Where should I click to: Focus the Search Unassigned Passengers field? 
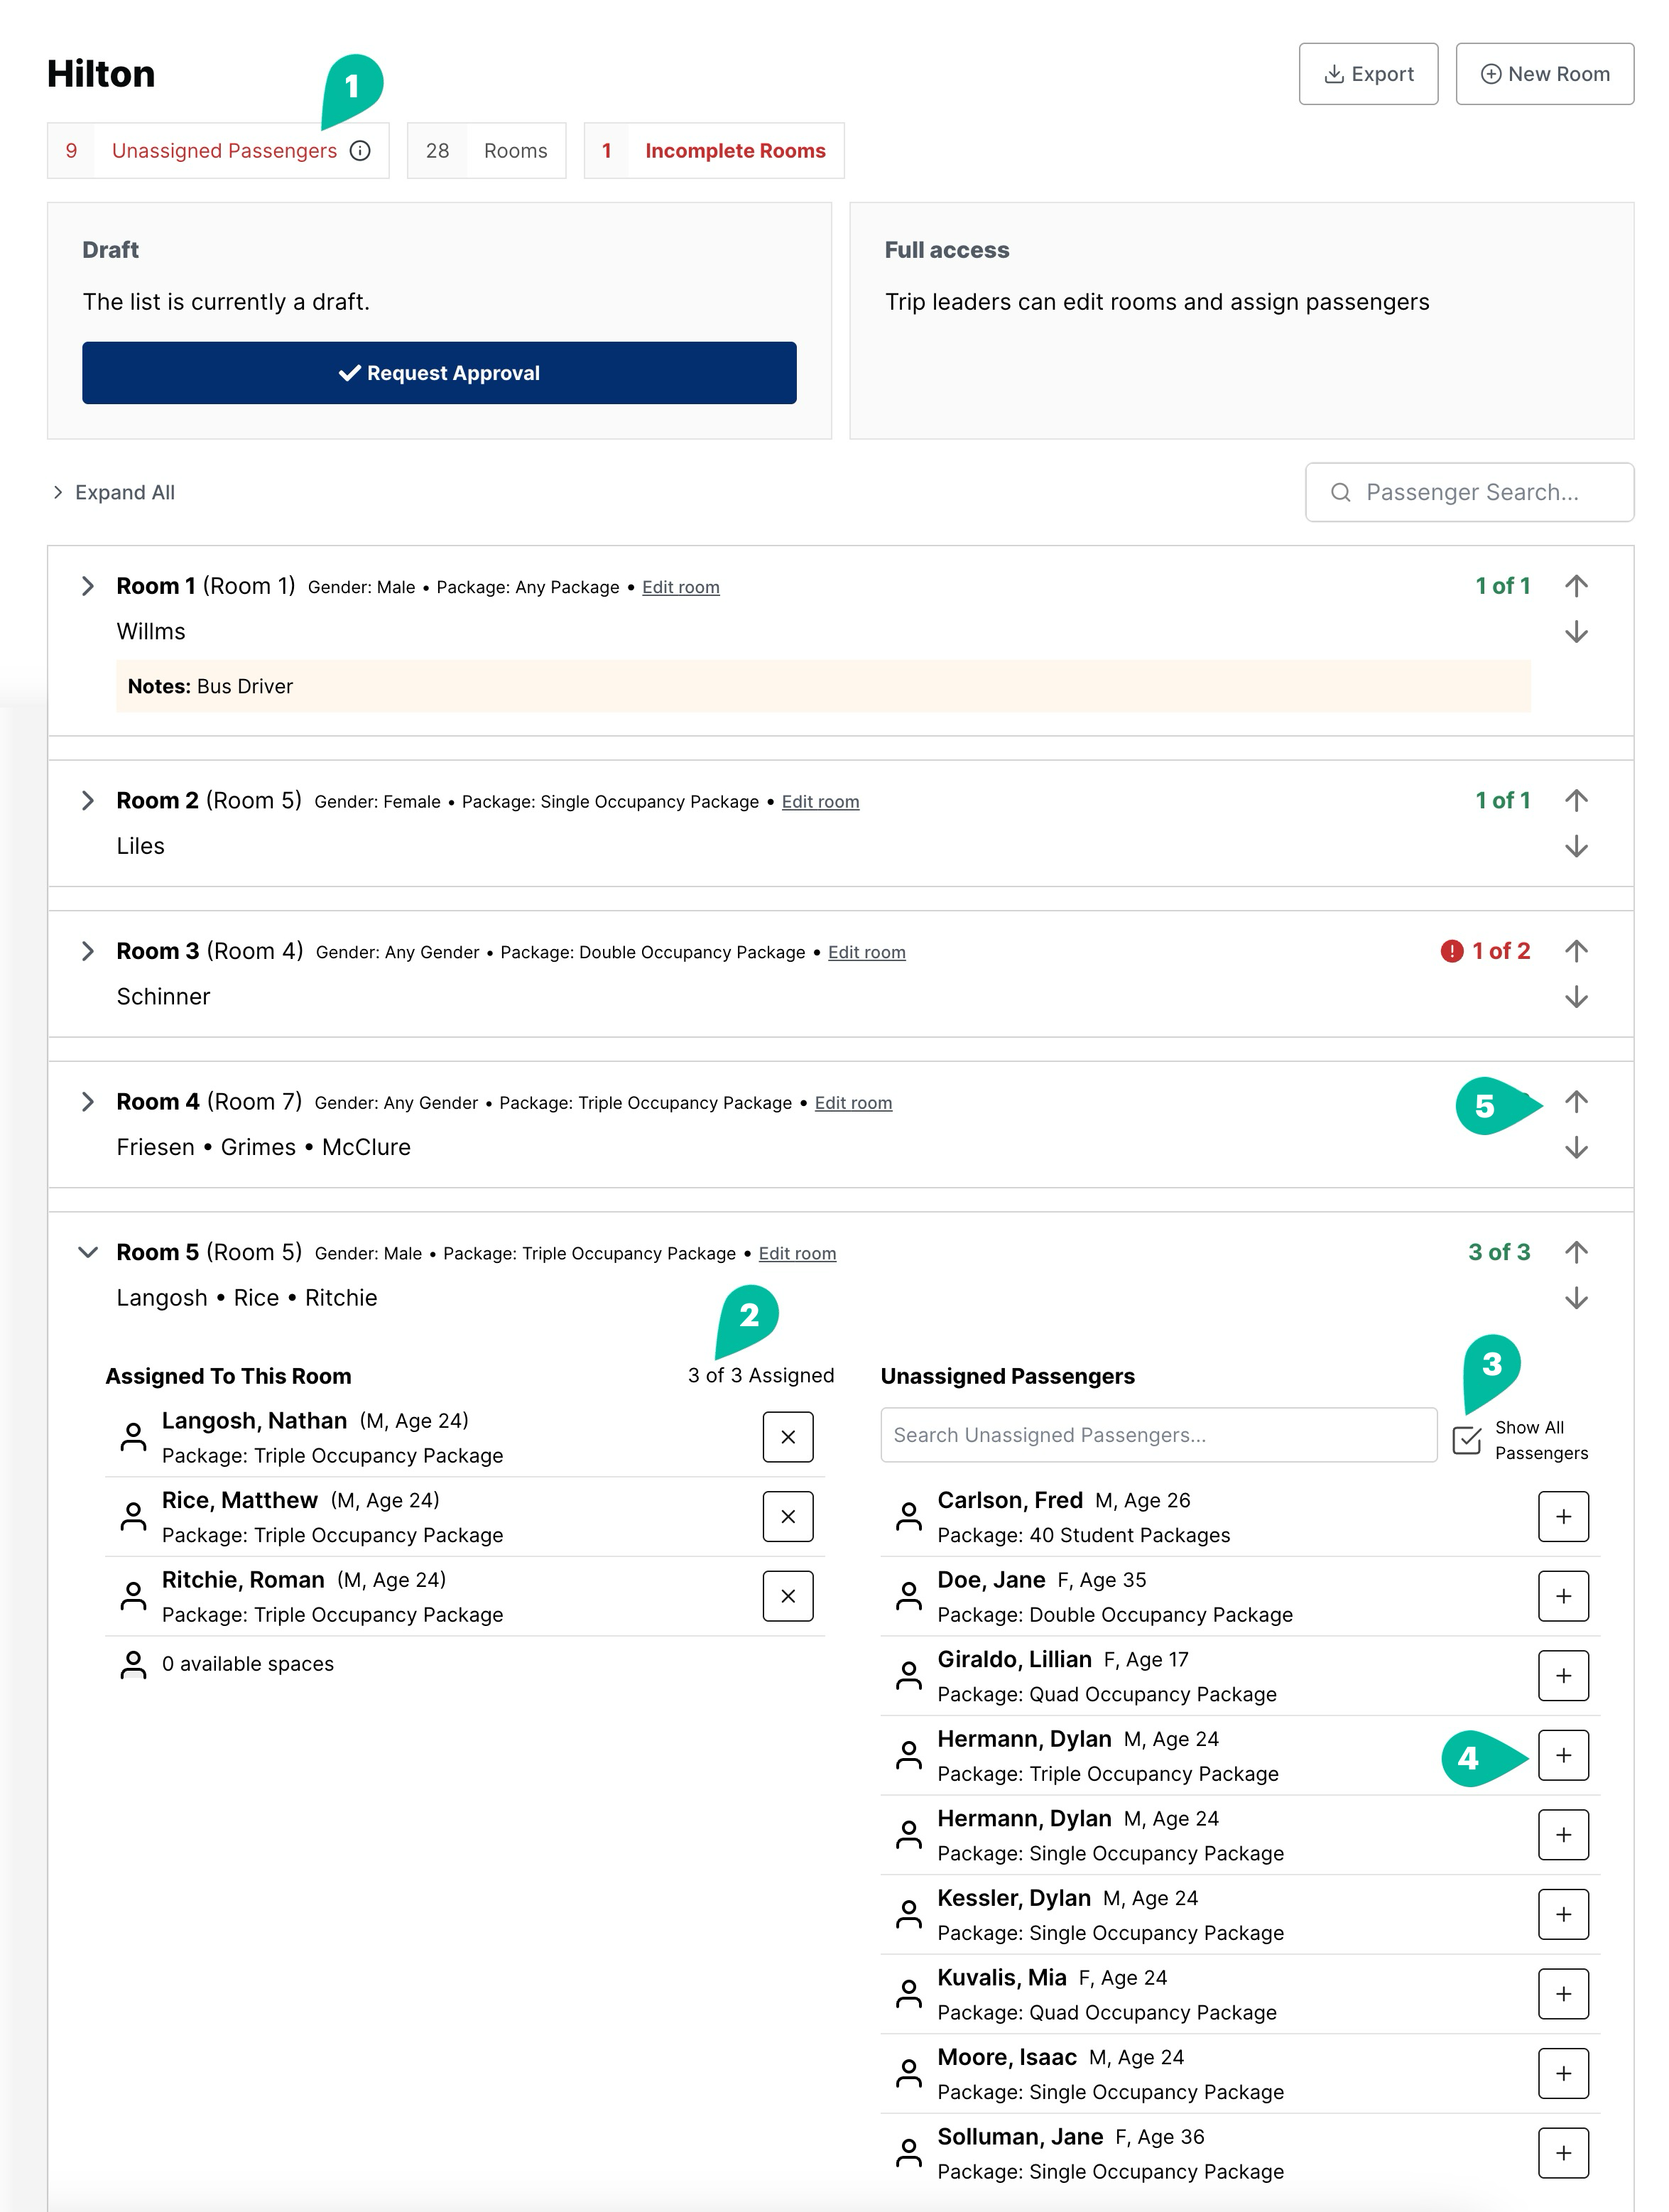tap(1158, 1435)
